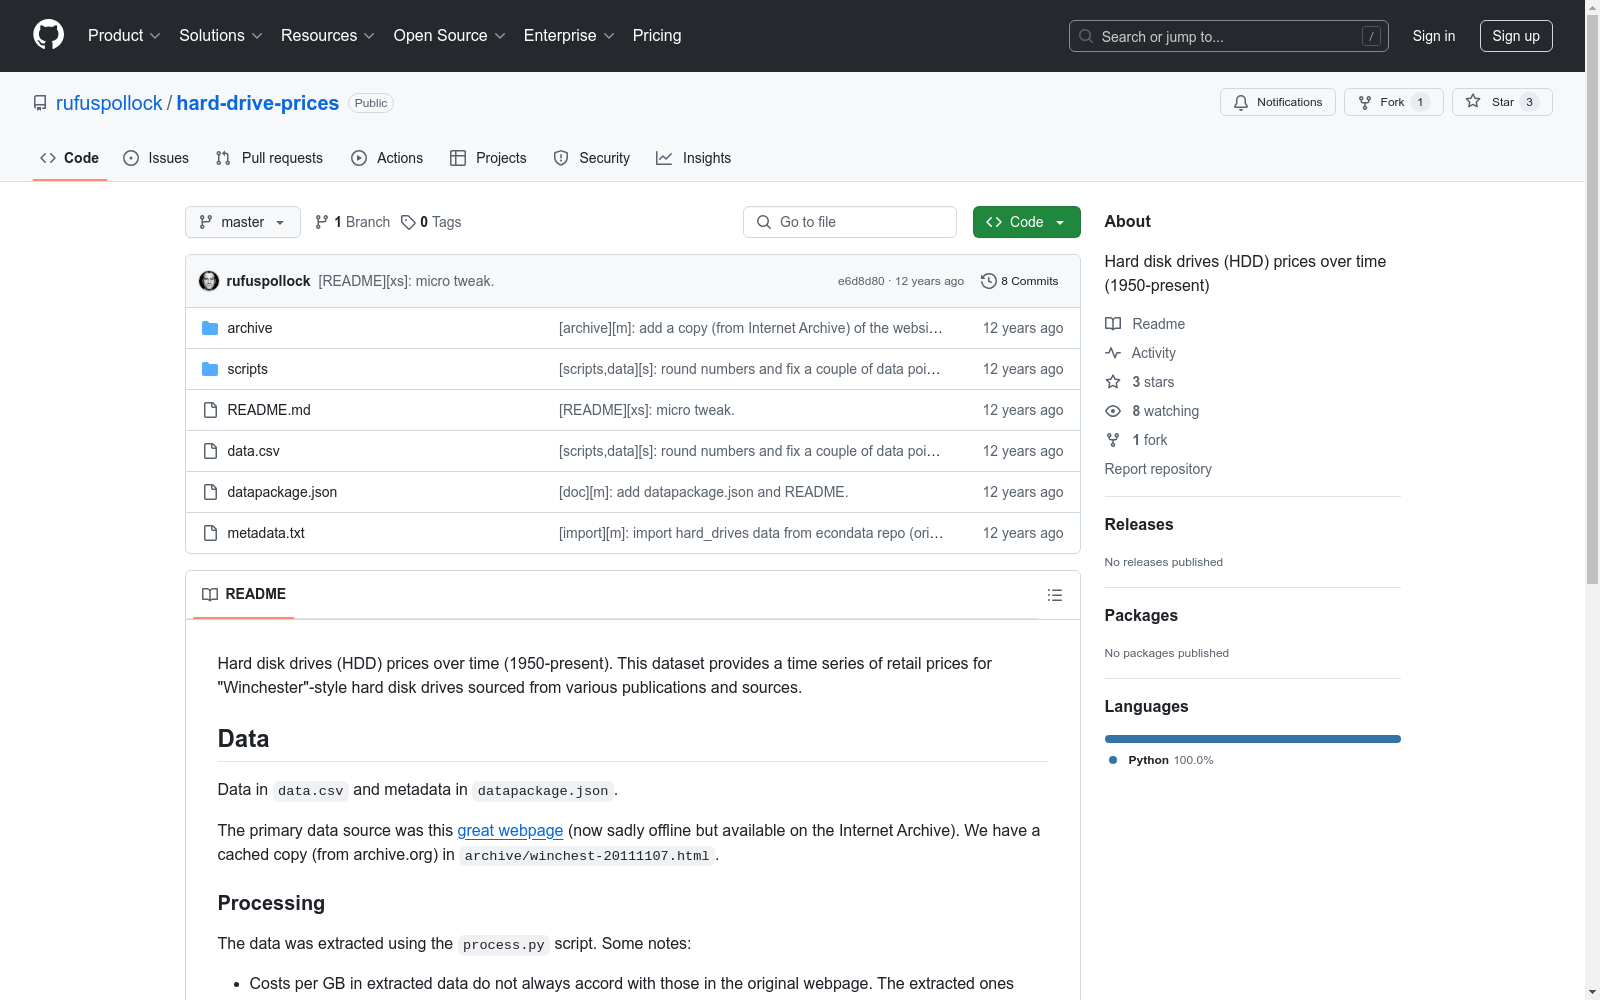Image resolution: width=1600 pixels, height=1000 pixels.
Task: Click the Notifications bell icon
Action: click(x=1241, y=102)
